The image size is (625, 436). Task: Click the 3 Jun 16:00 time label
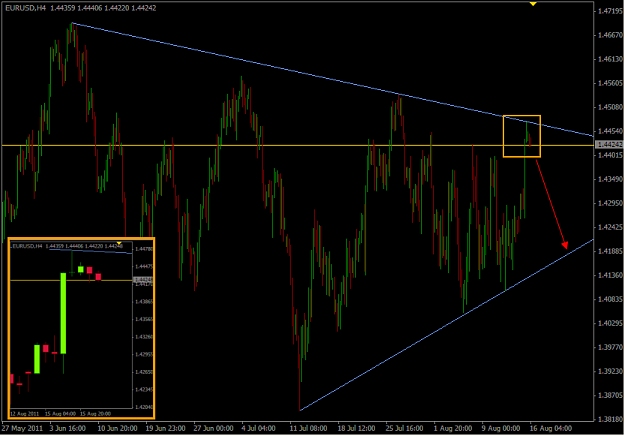click(68, 428)
